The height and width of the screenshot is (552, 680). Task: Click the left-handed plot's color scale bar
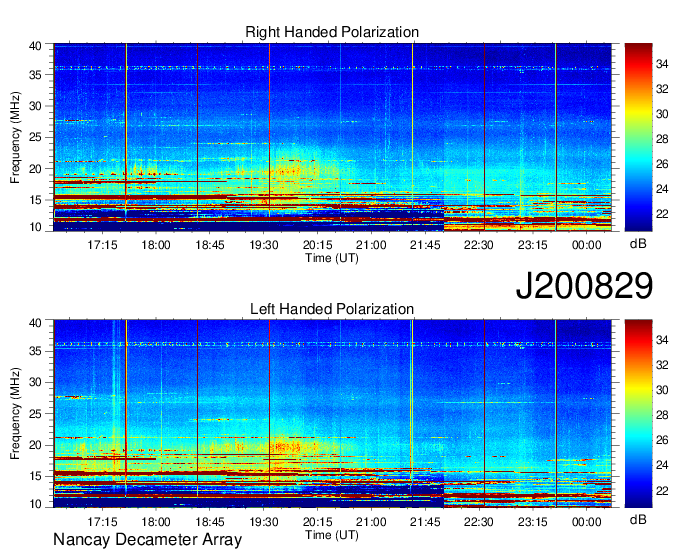(x=638, y=414)
